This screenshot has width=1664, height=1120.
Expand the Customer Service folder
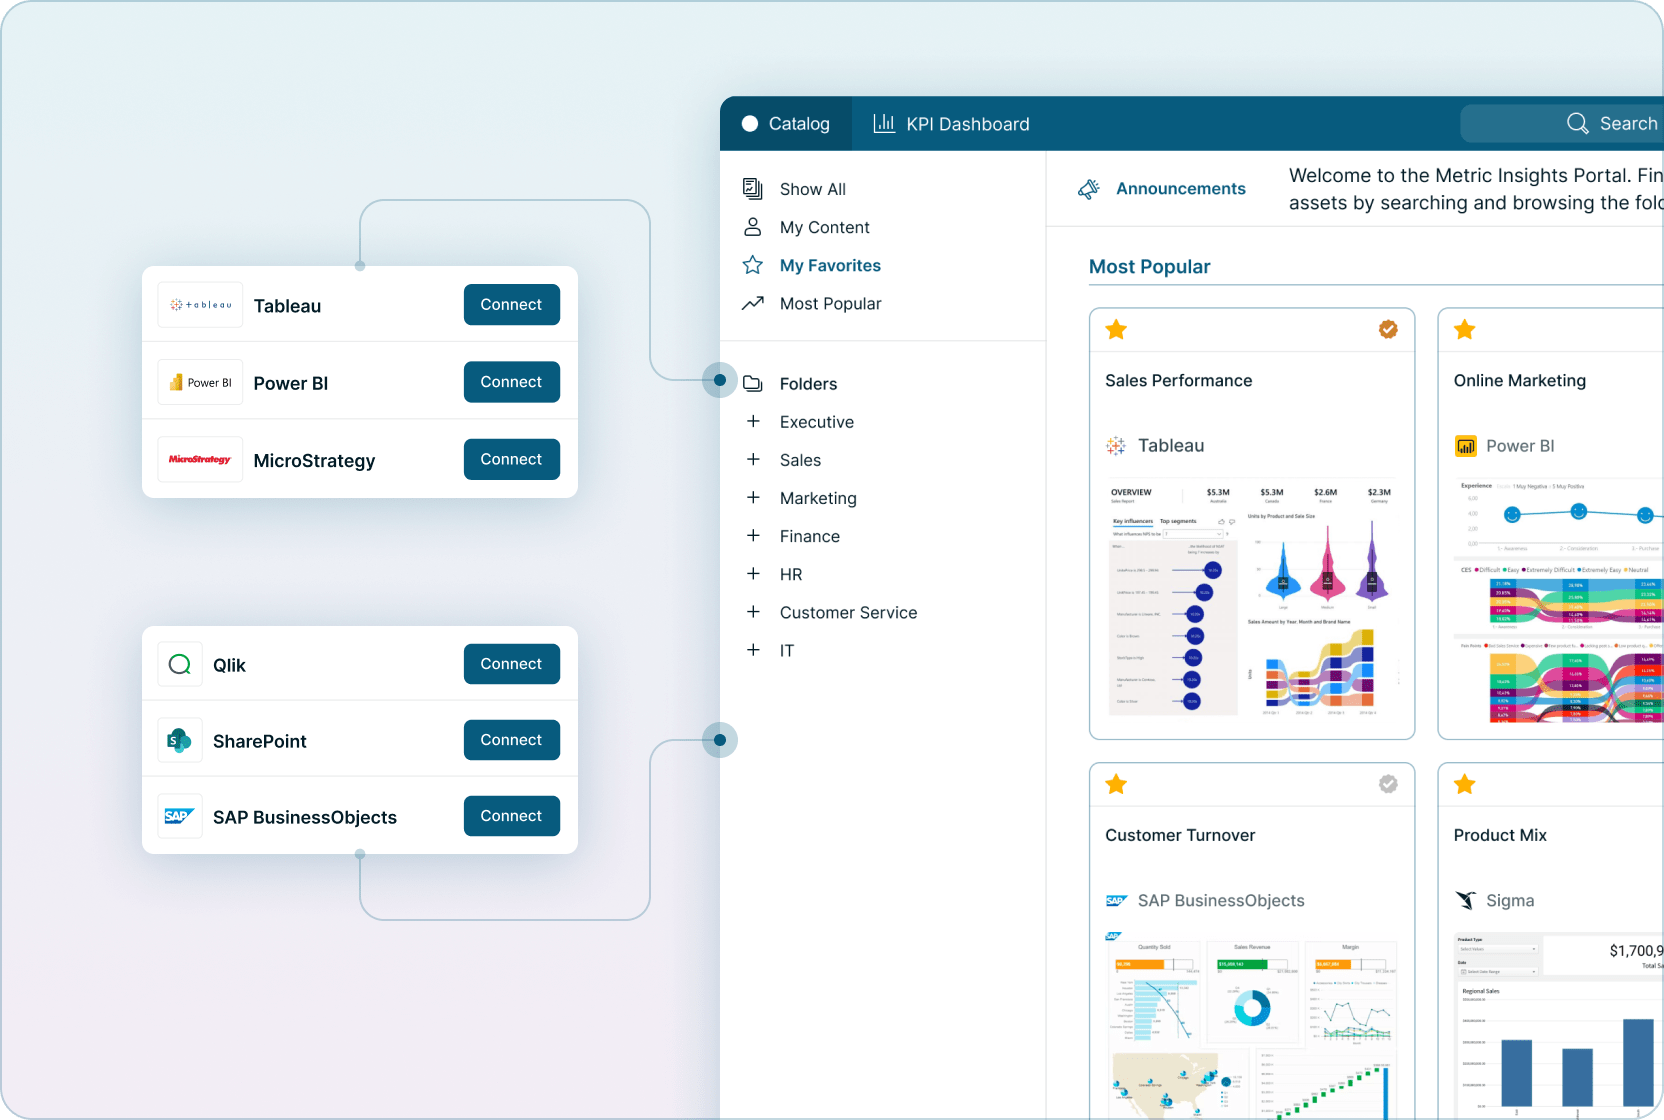[753, 611]
